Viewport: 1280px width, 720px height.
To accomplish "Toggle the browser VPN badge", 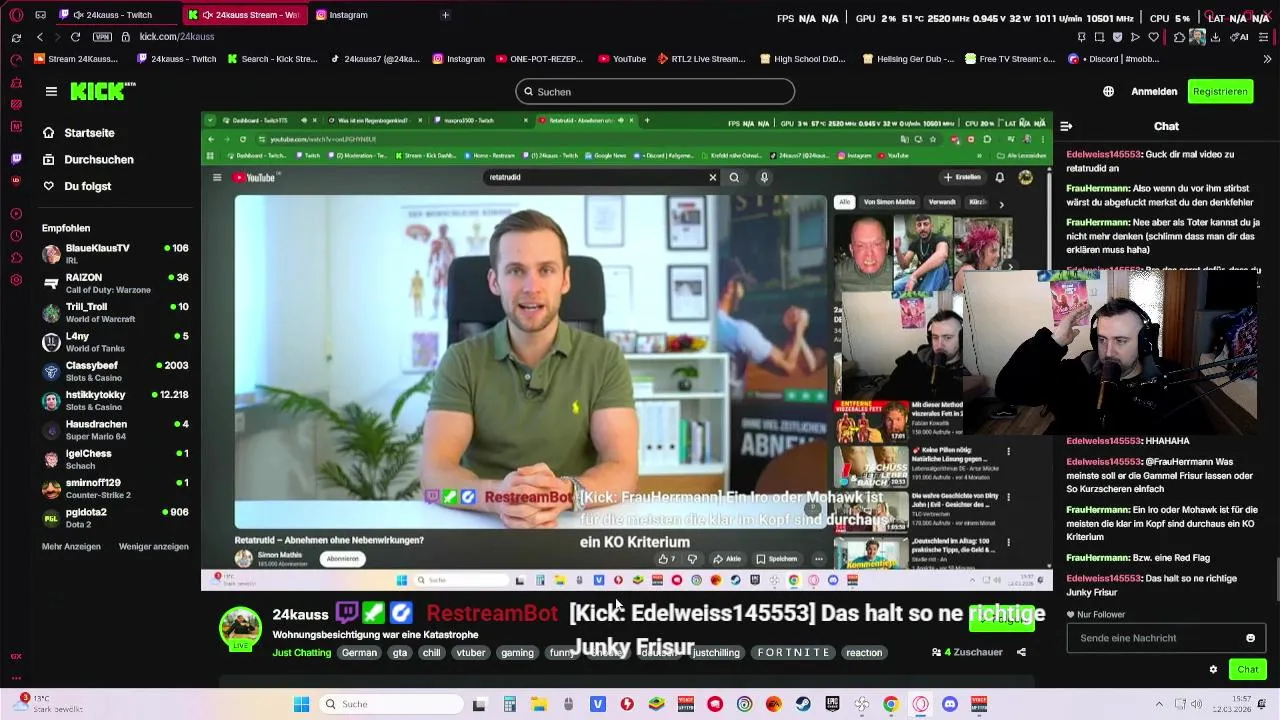I will tap(102, 37).
